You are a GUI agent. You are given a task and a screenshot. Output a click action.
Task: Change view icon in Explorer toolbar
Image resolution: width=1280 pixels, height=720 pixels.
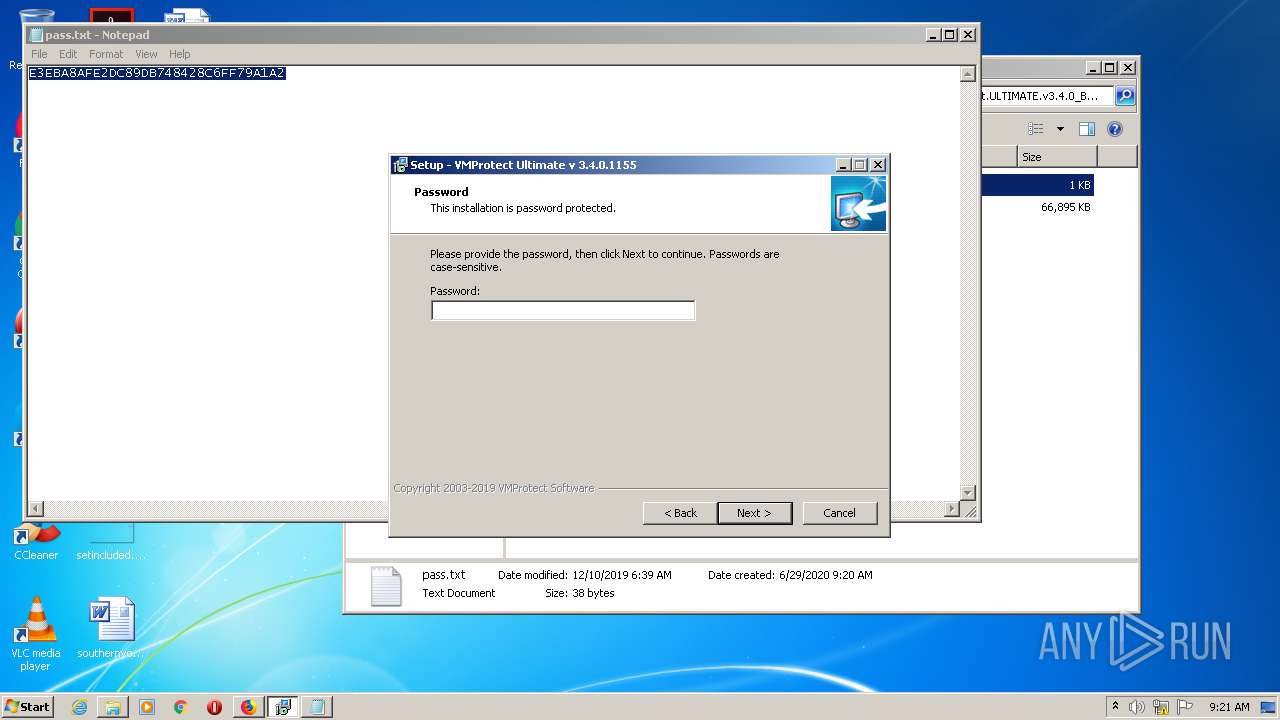[x=1036, y=129]
